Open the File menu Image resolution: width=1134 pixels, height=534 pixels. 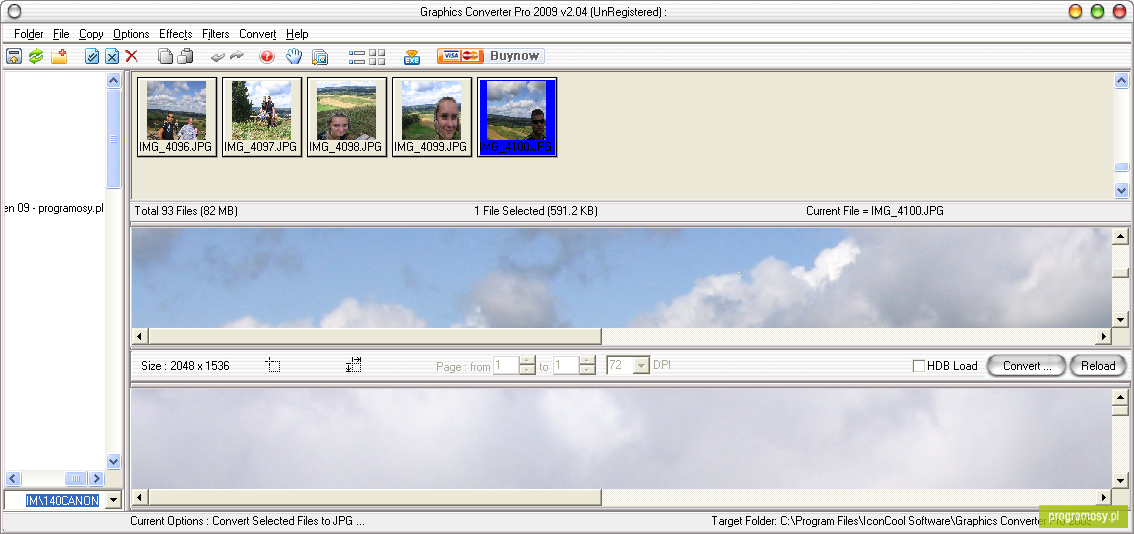point(61,34)
